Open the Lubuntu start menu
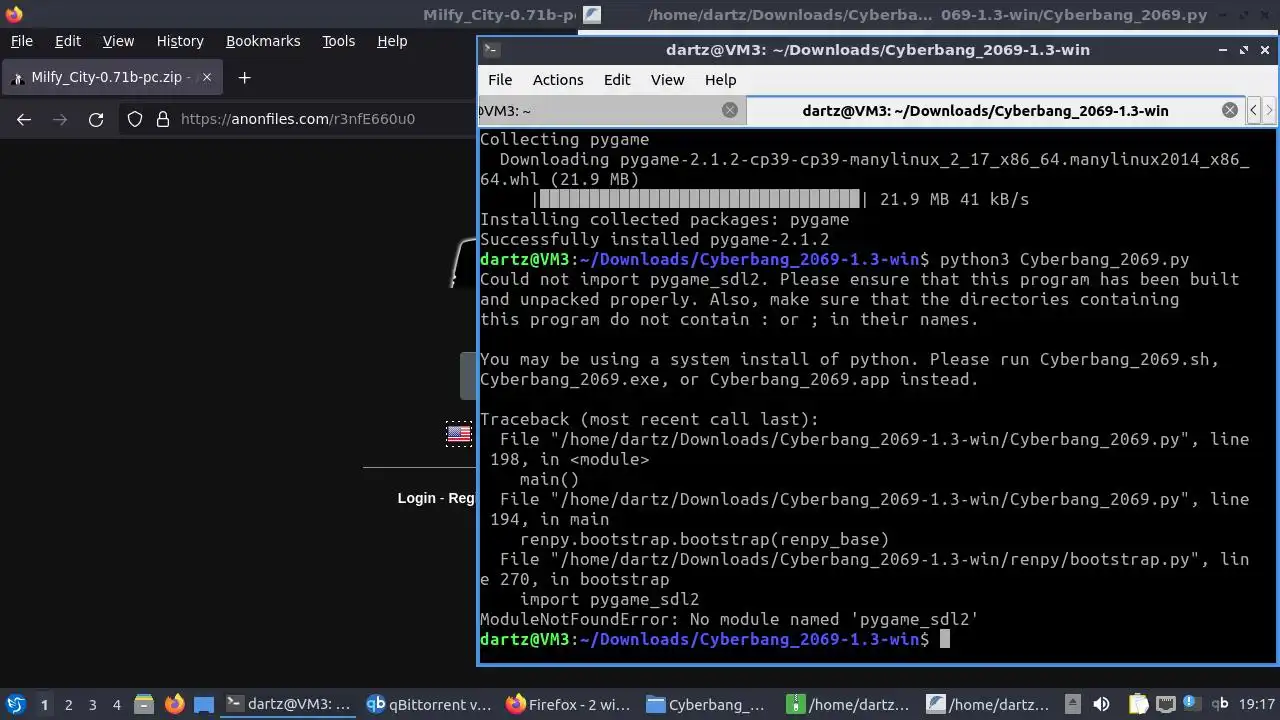1280x720 pixels. click(x=15, y=704)
